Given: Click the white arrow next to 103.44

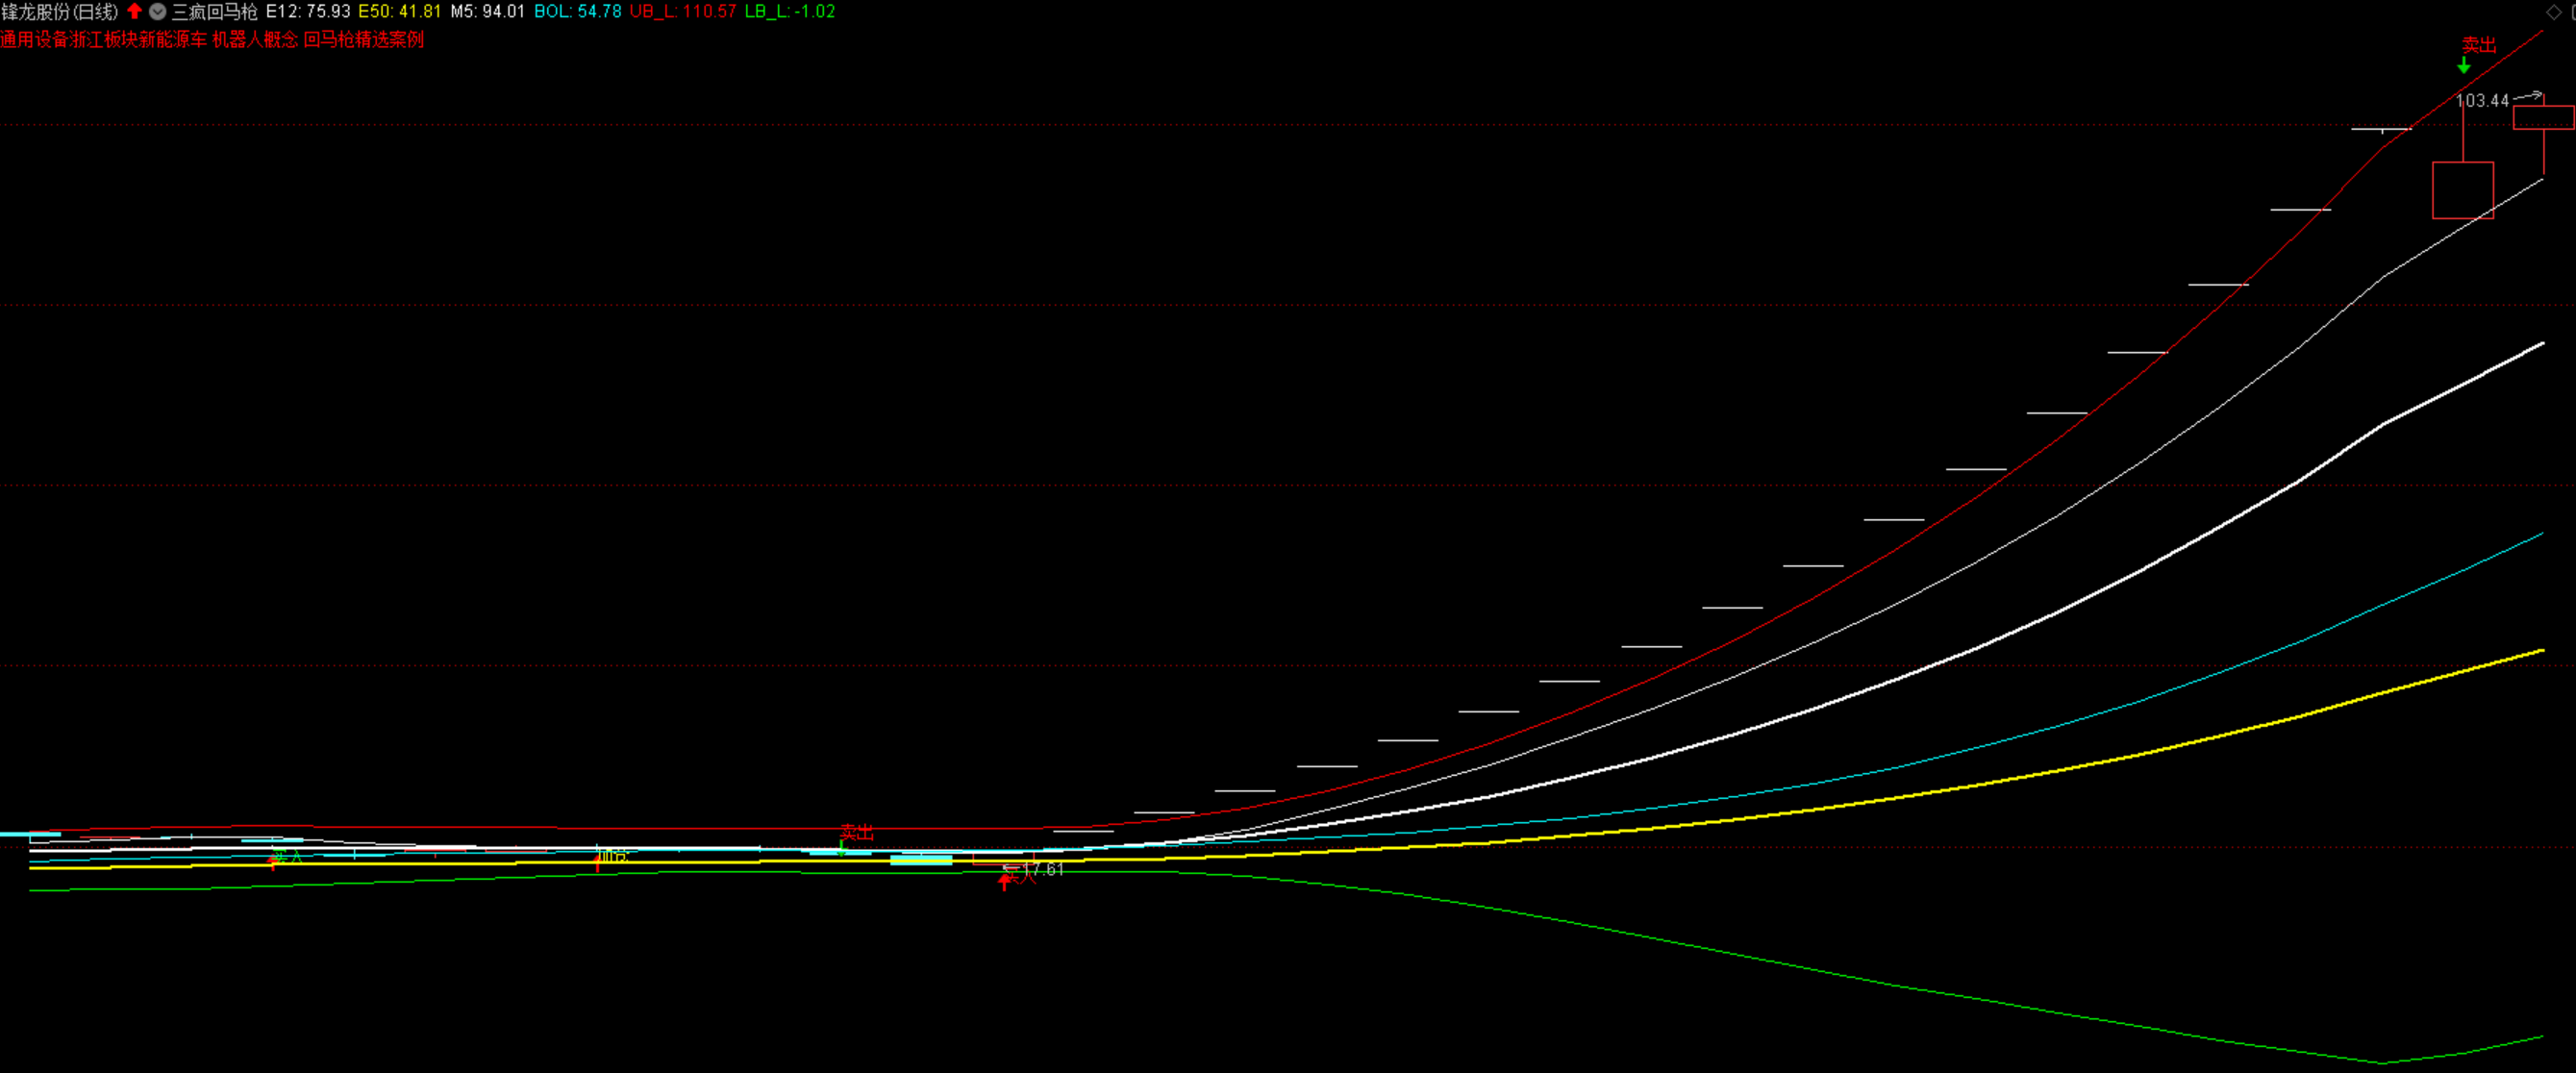Looking at the screenshot, I should (x=2530, y=96).
